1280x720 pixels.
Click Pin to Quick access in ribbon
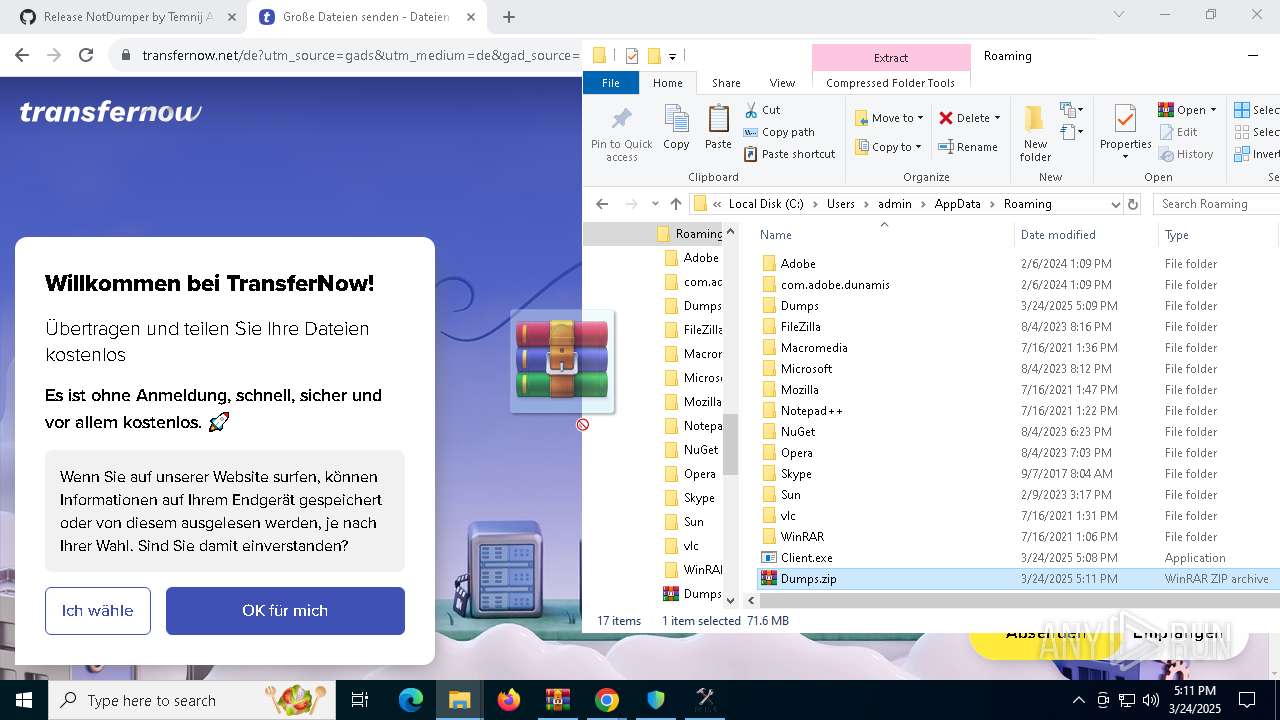coord(621,134)
